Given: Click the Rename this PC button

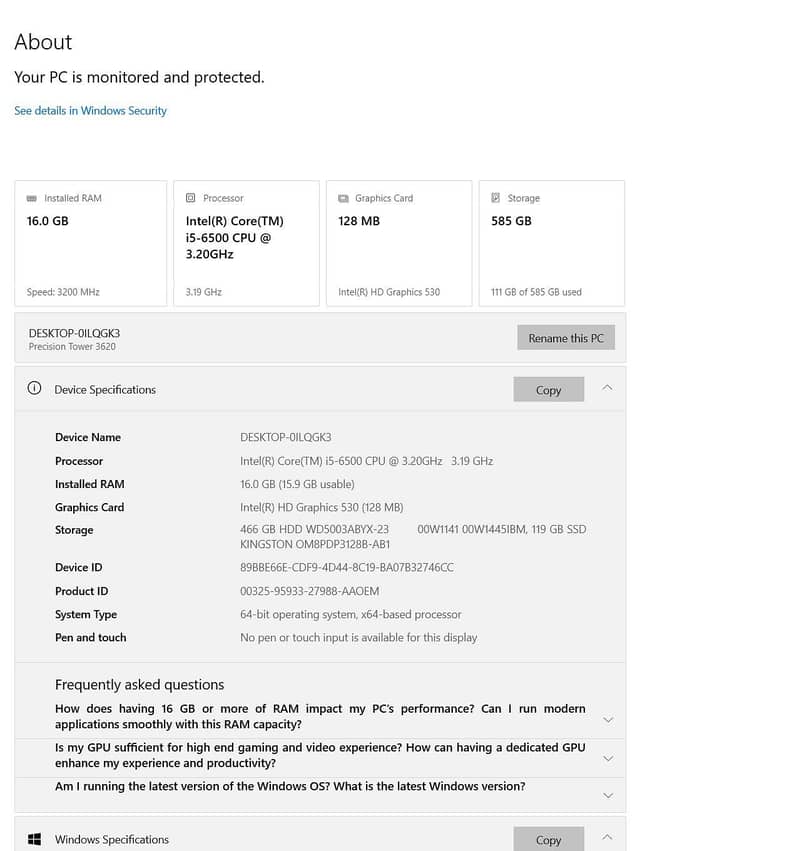Looking at the screenshot, I should (566, 338).
